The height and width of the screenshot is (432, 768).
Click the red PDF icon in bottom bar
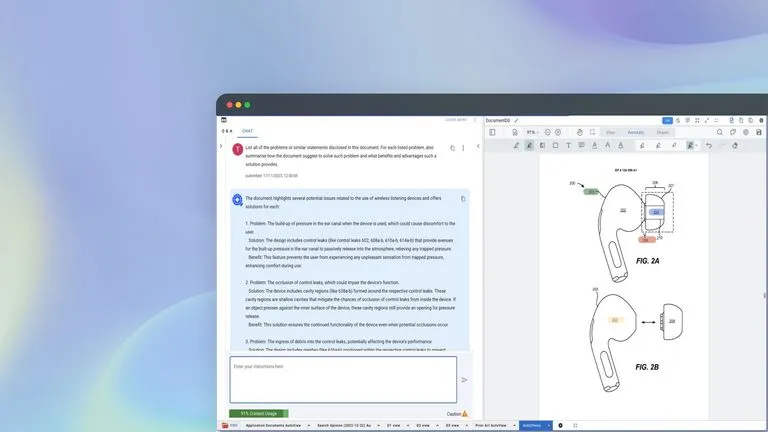(x=225, y=426)
